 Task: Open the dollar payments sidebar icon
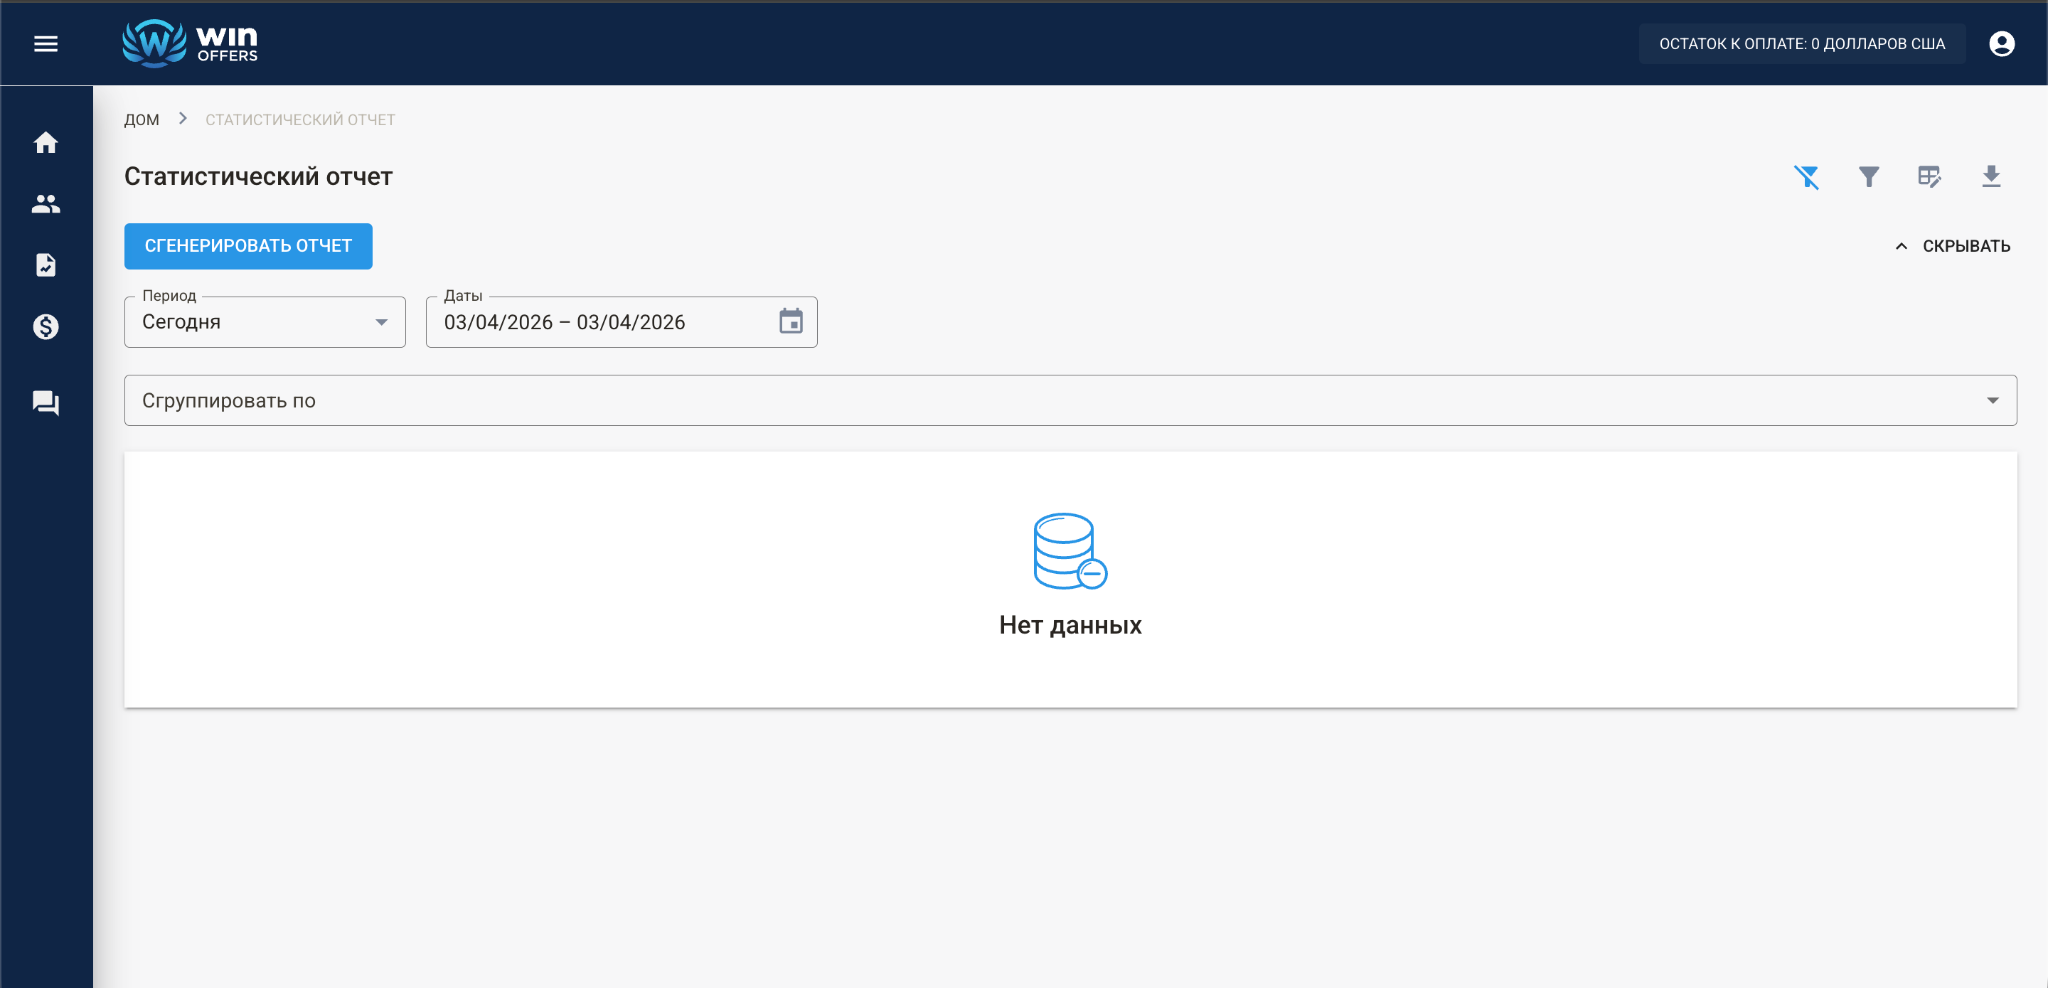coord(46,327)
